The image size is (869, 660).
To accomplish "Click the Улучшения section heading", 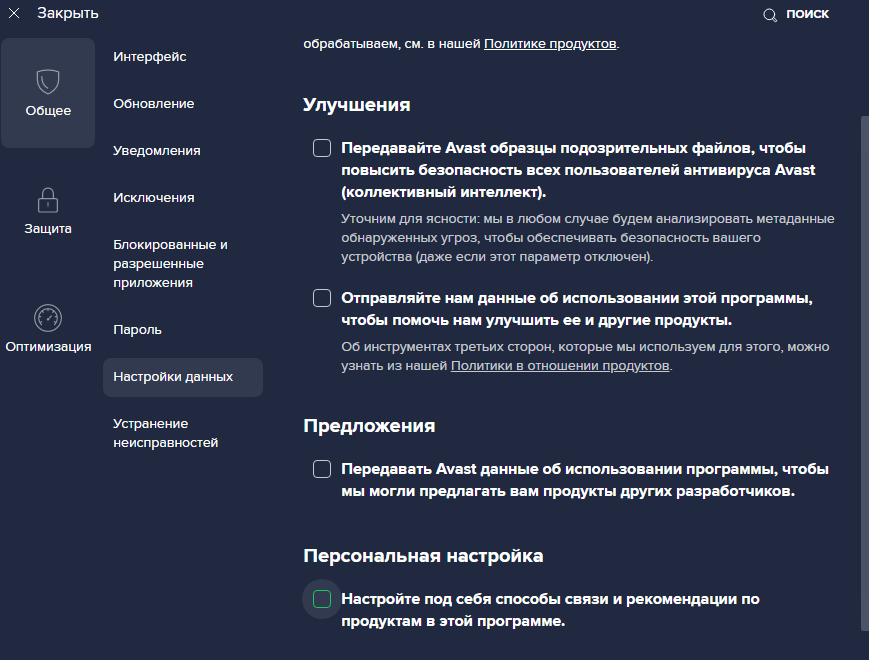I will click(356, 105).
